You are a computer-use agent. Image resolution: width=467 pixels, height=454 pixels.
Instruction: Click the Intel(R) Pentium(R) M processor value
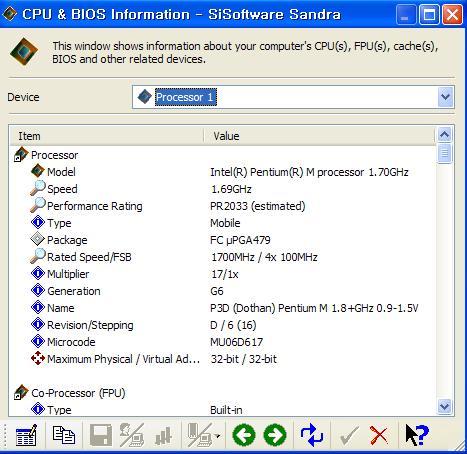(309, 172)
